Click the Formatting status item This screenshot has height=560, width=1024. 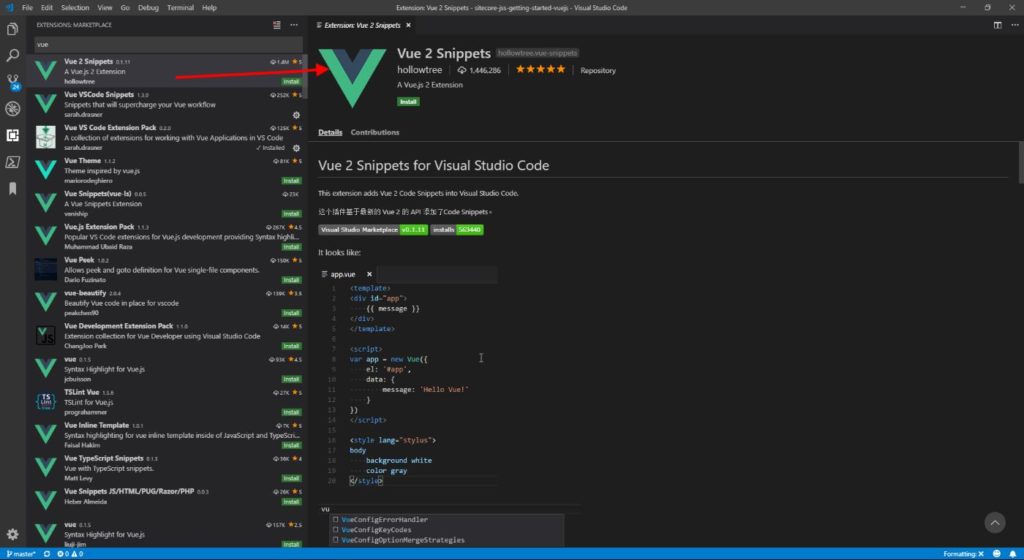tap(963, 553)
